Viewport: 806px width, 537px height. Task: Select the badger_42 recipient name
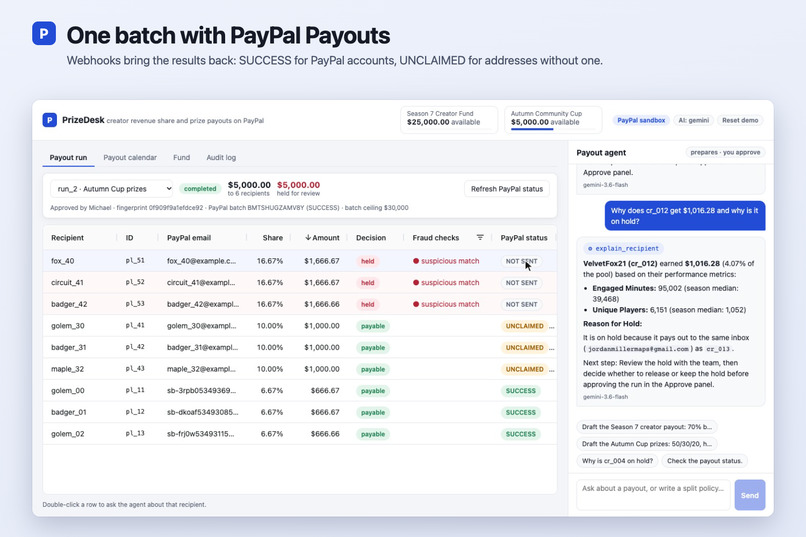[69, 304]
